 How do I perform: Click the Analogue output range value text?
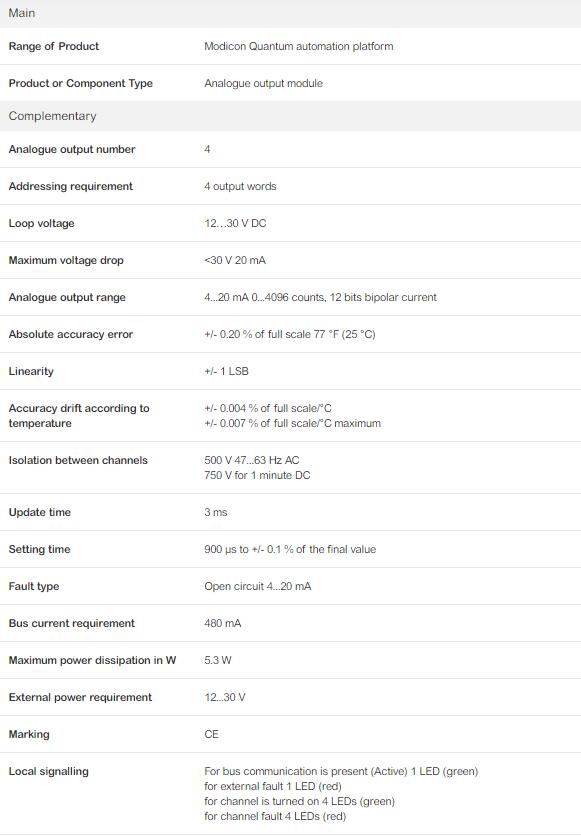(320, 297)
